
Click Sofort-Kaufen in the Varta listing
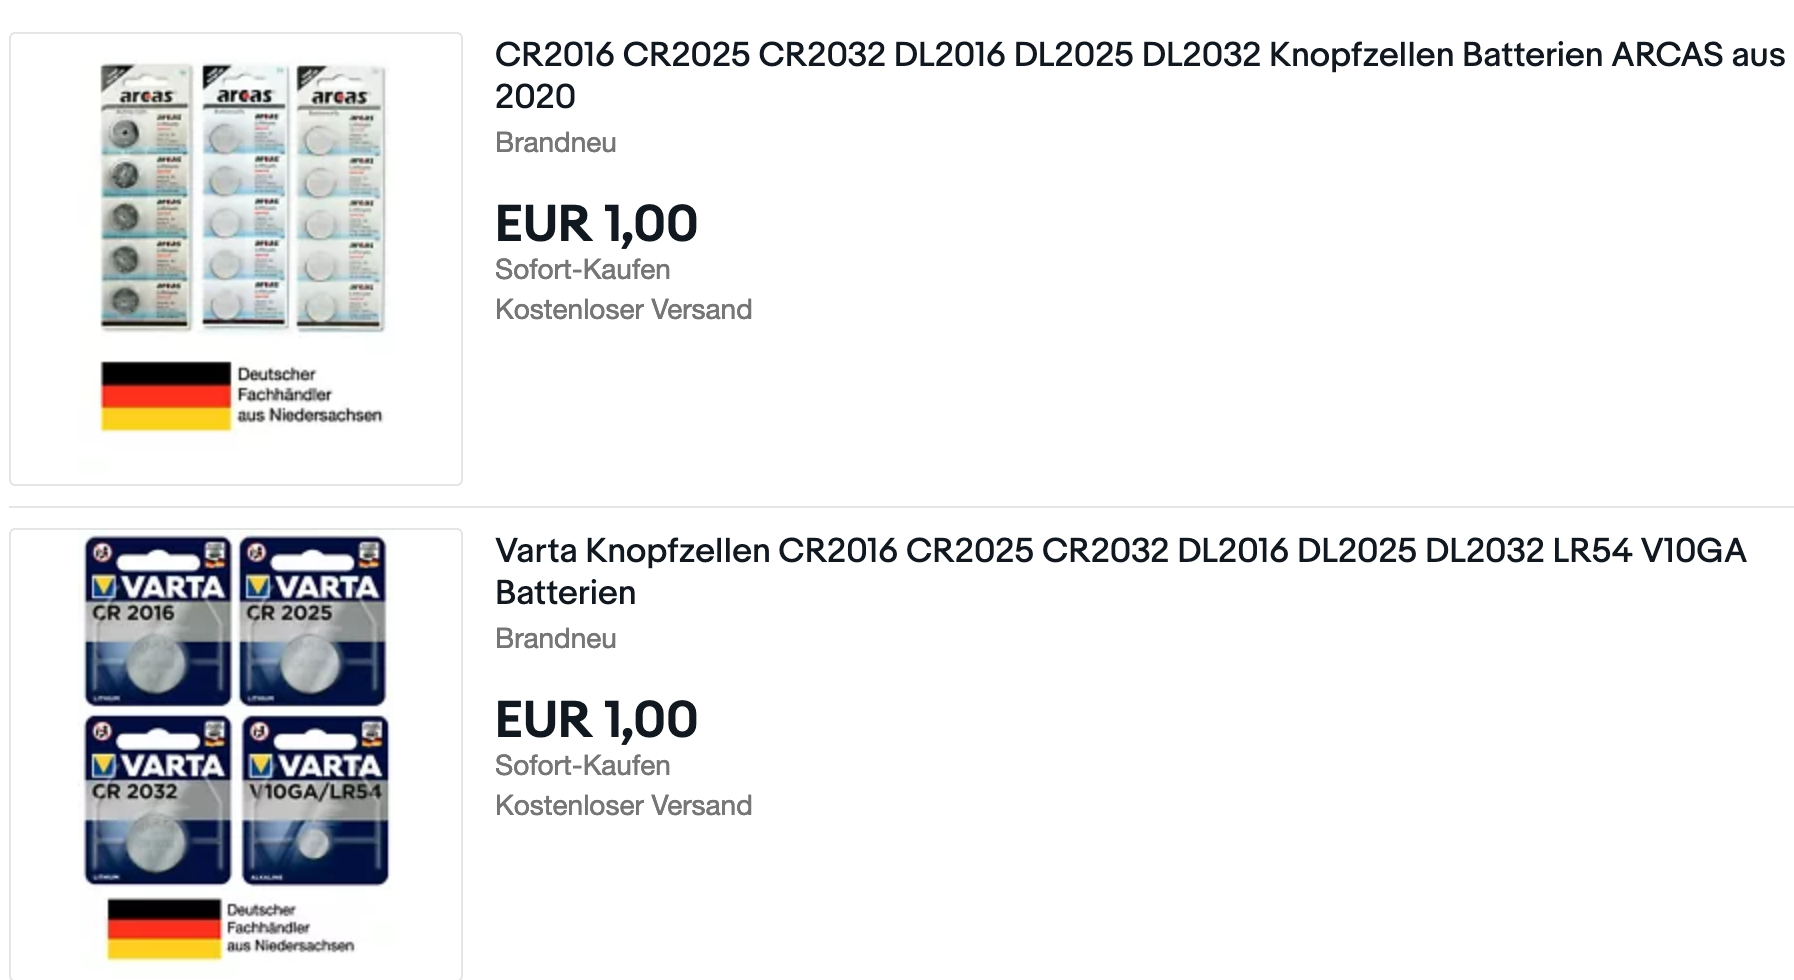(582, 766)
